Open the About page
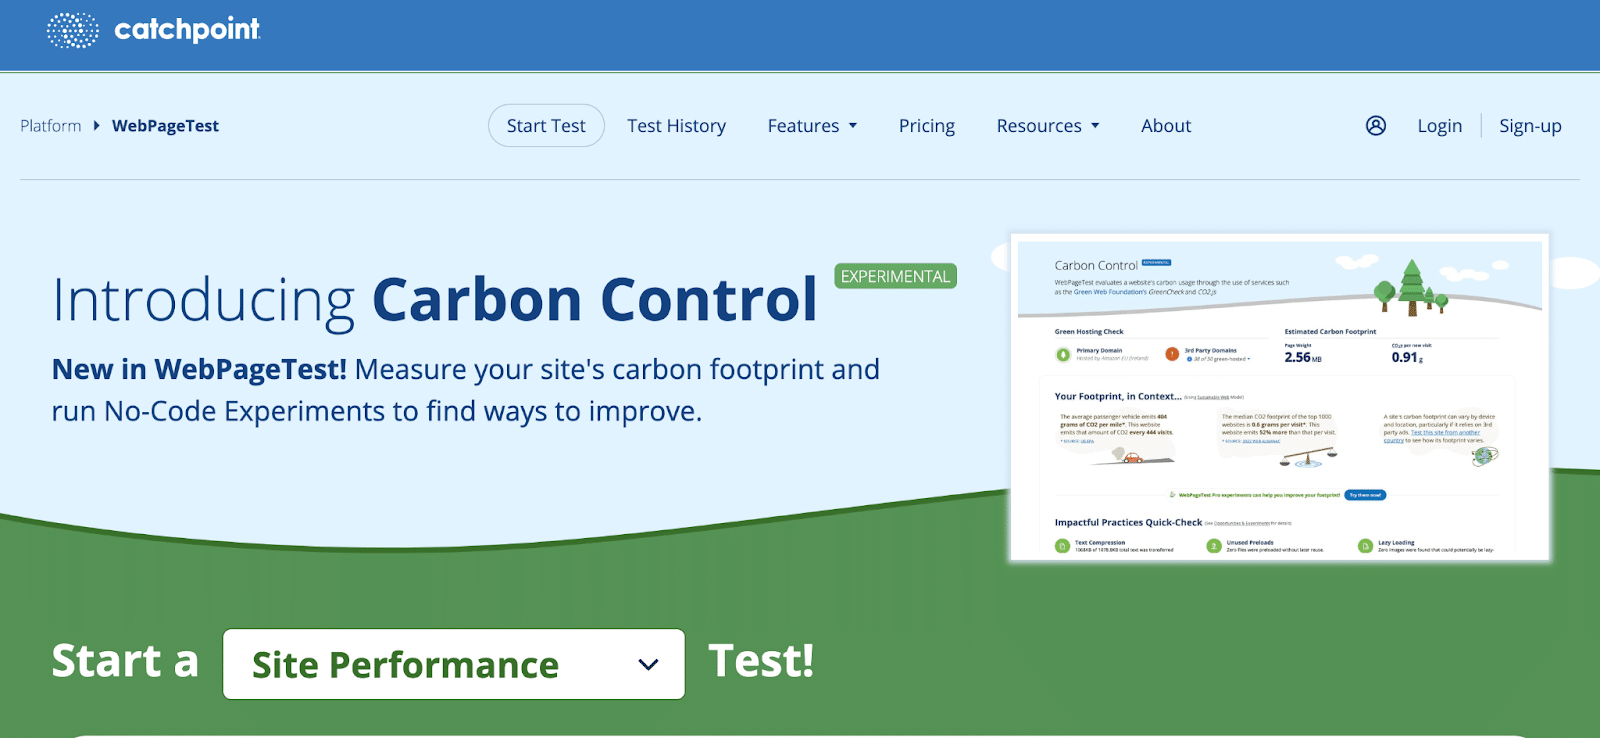This screenshot has height=738, width=1600. (x=1166, y=126)
